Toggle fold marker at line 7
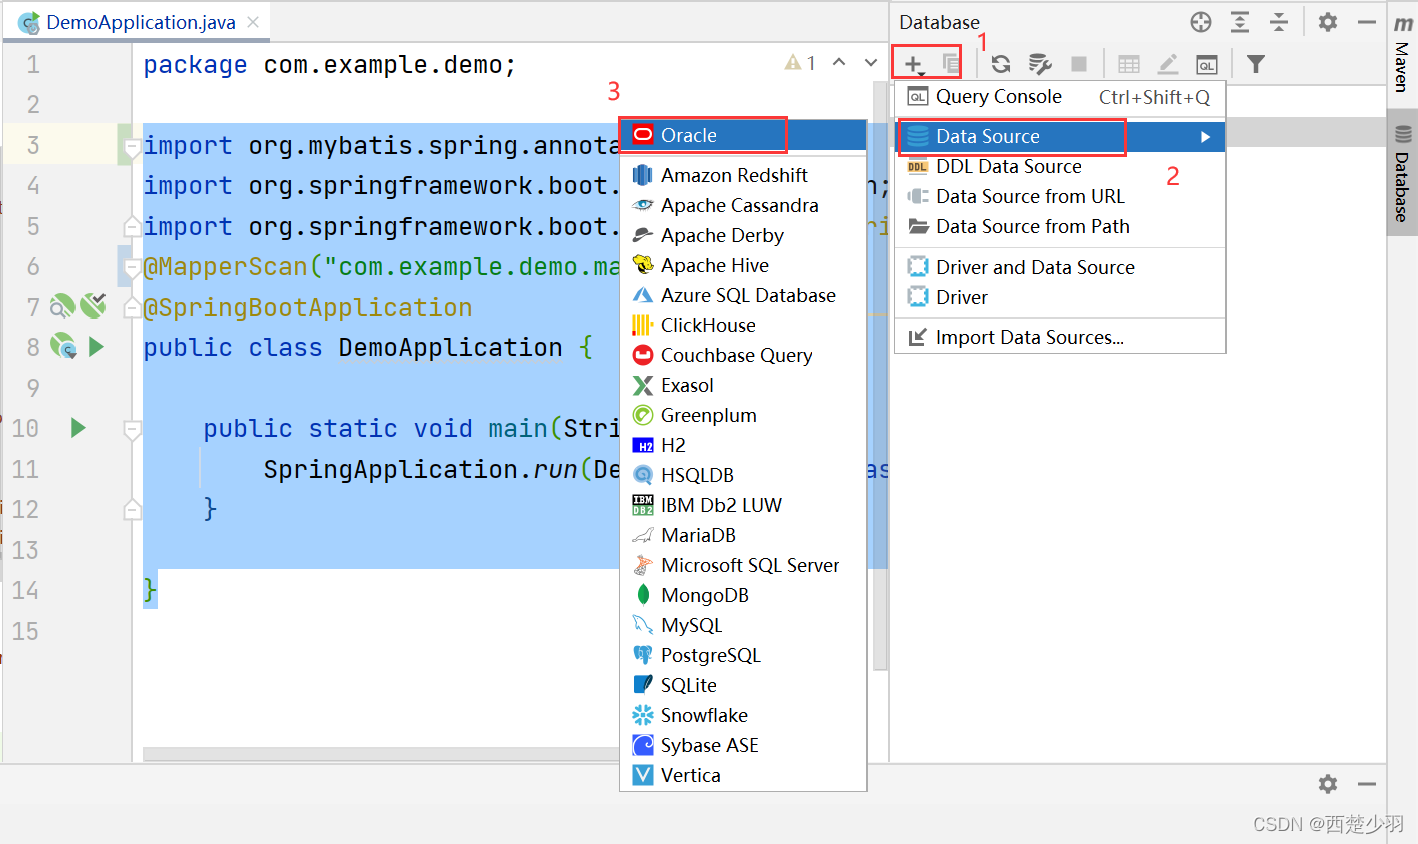 point(131,308)
